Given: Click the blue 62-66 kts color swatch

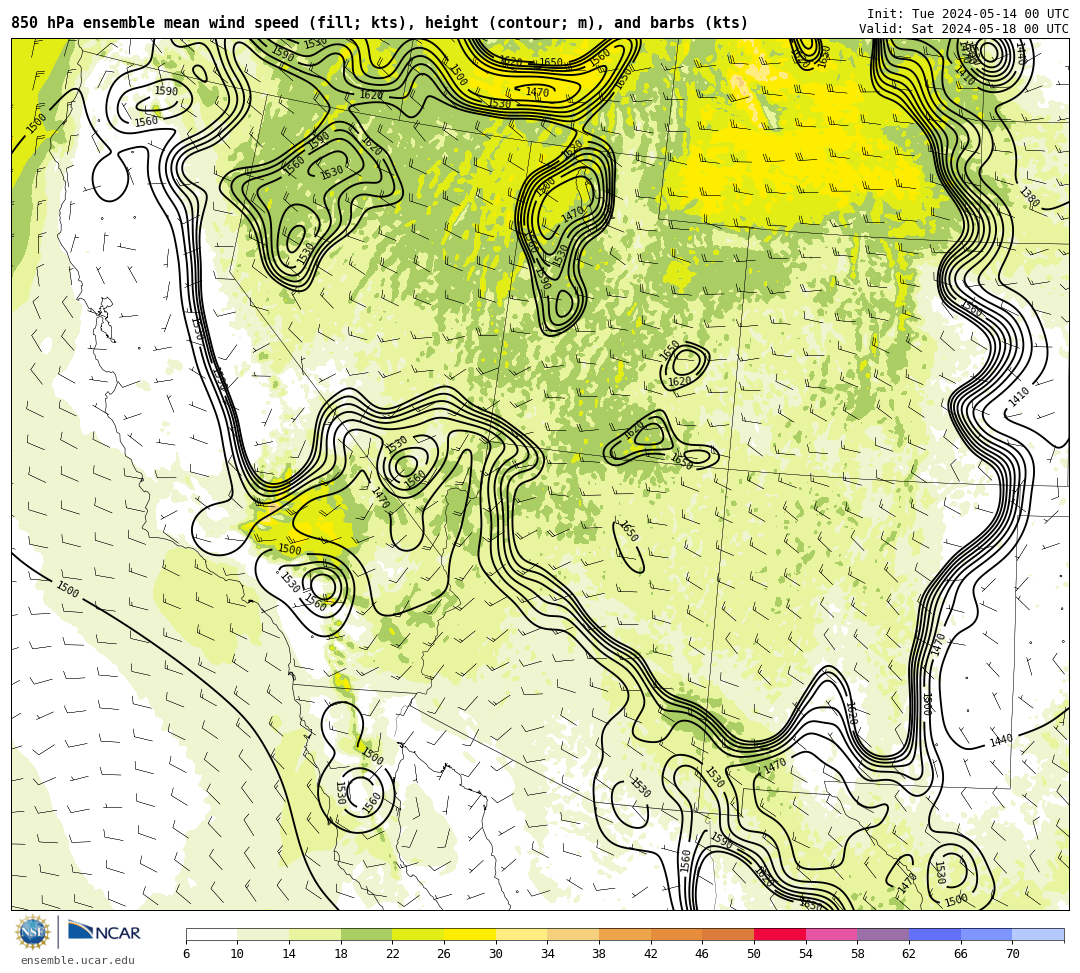Looking at the screenshot, I should [x=935, y=934].
